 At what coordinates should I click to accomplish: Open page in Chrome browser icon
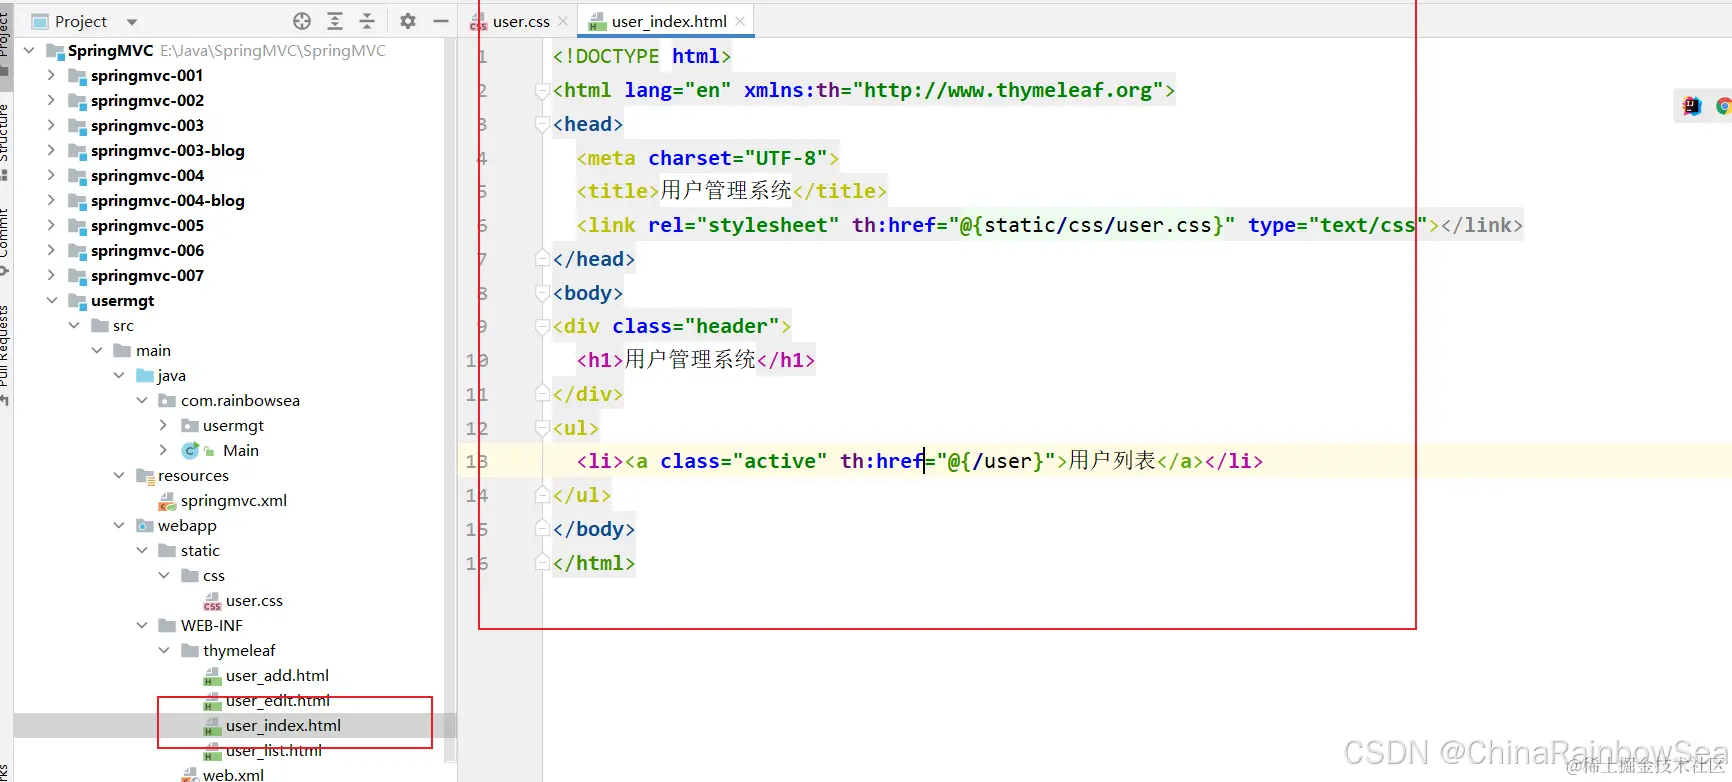(x=1723, y=106)
